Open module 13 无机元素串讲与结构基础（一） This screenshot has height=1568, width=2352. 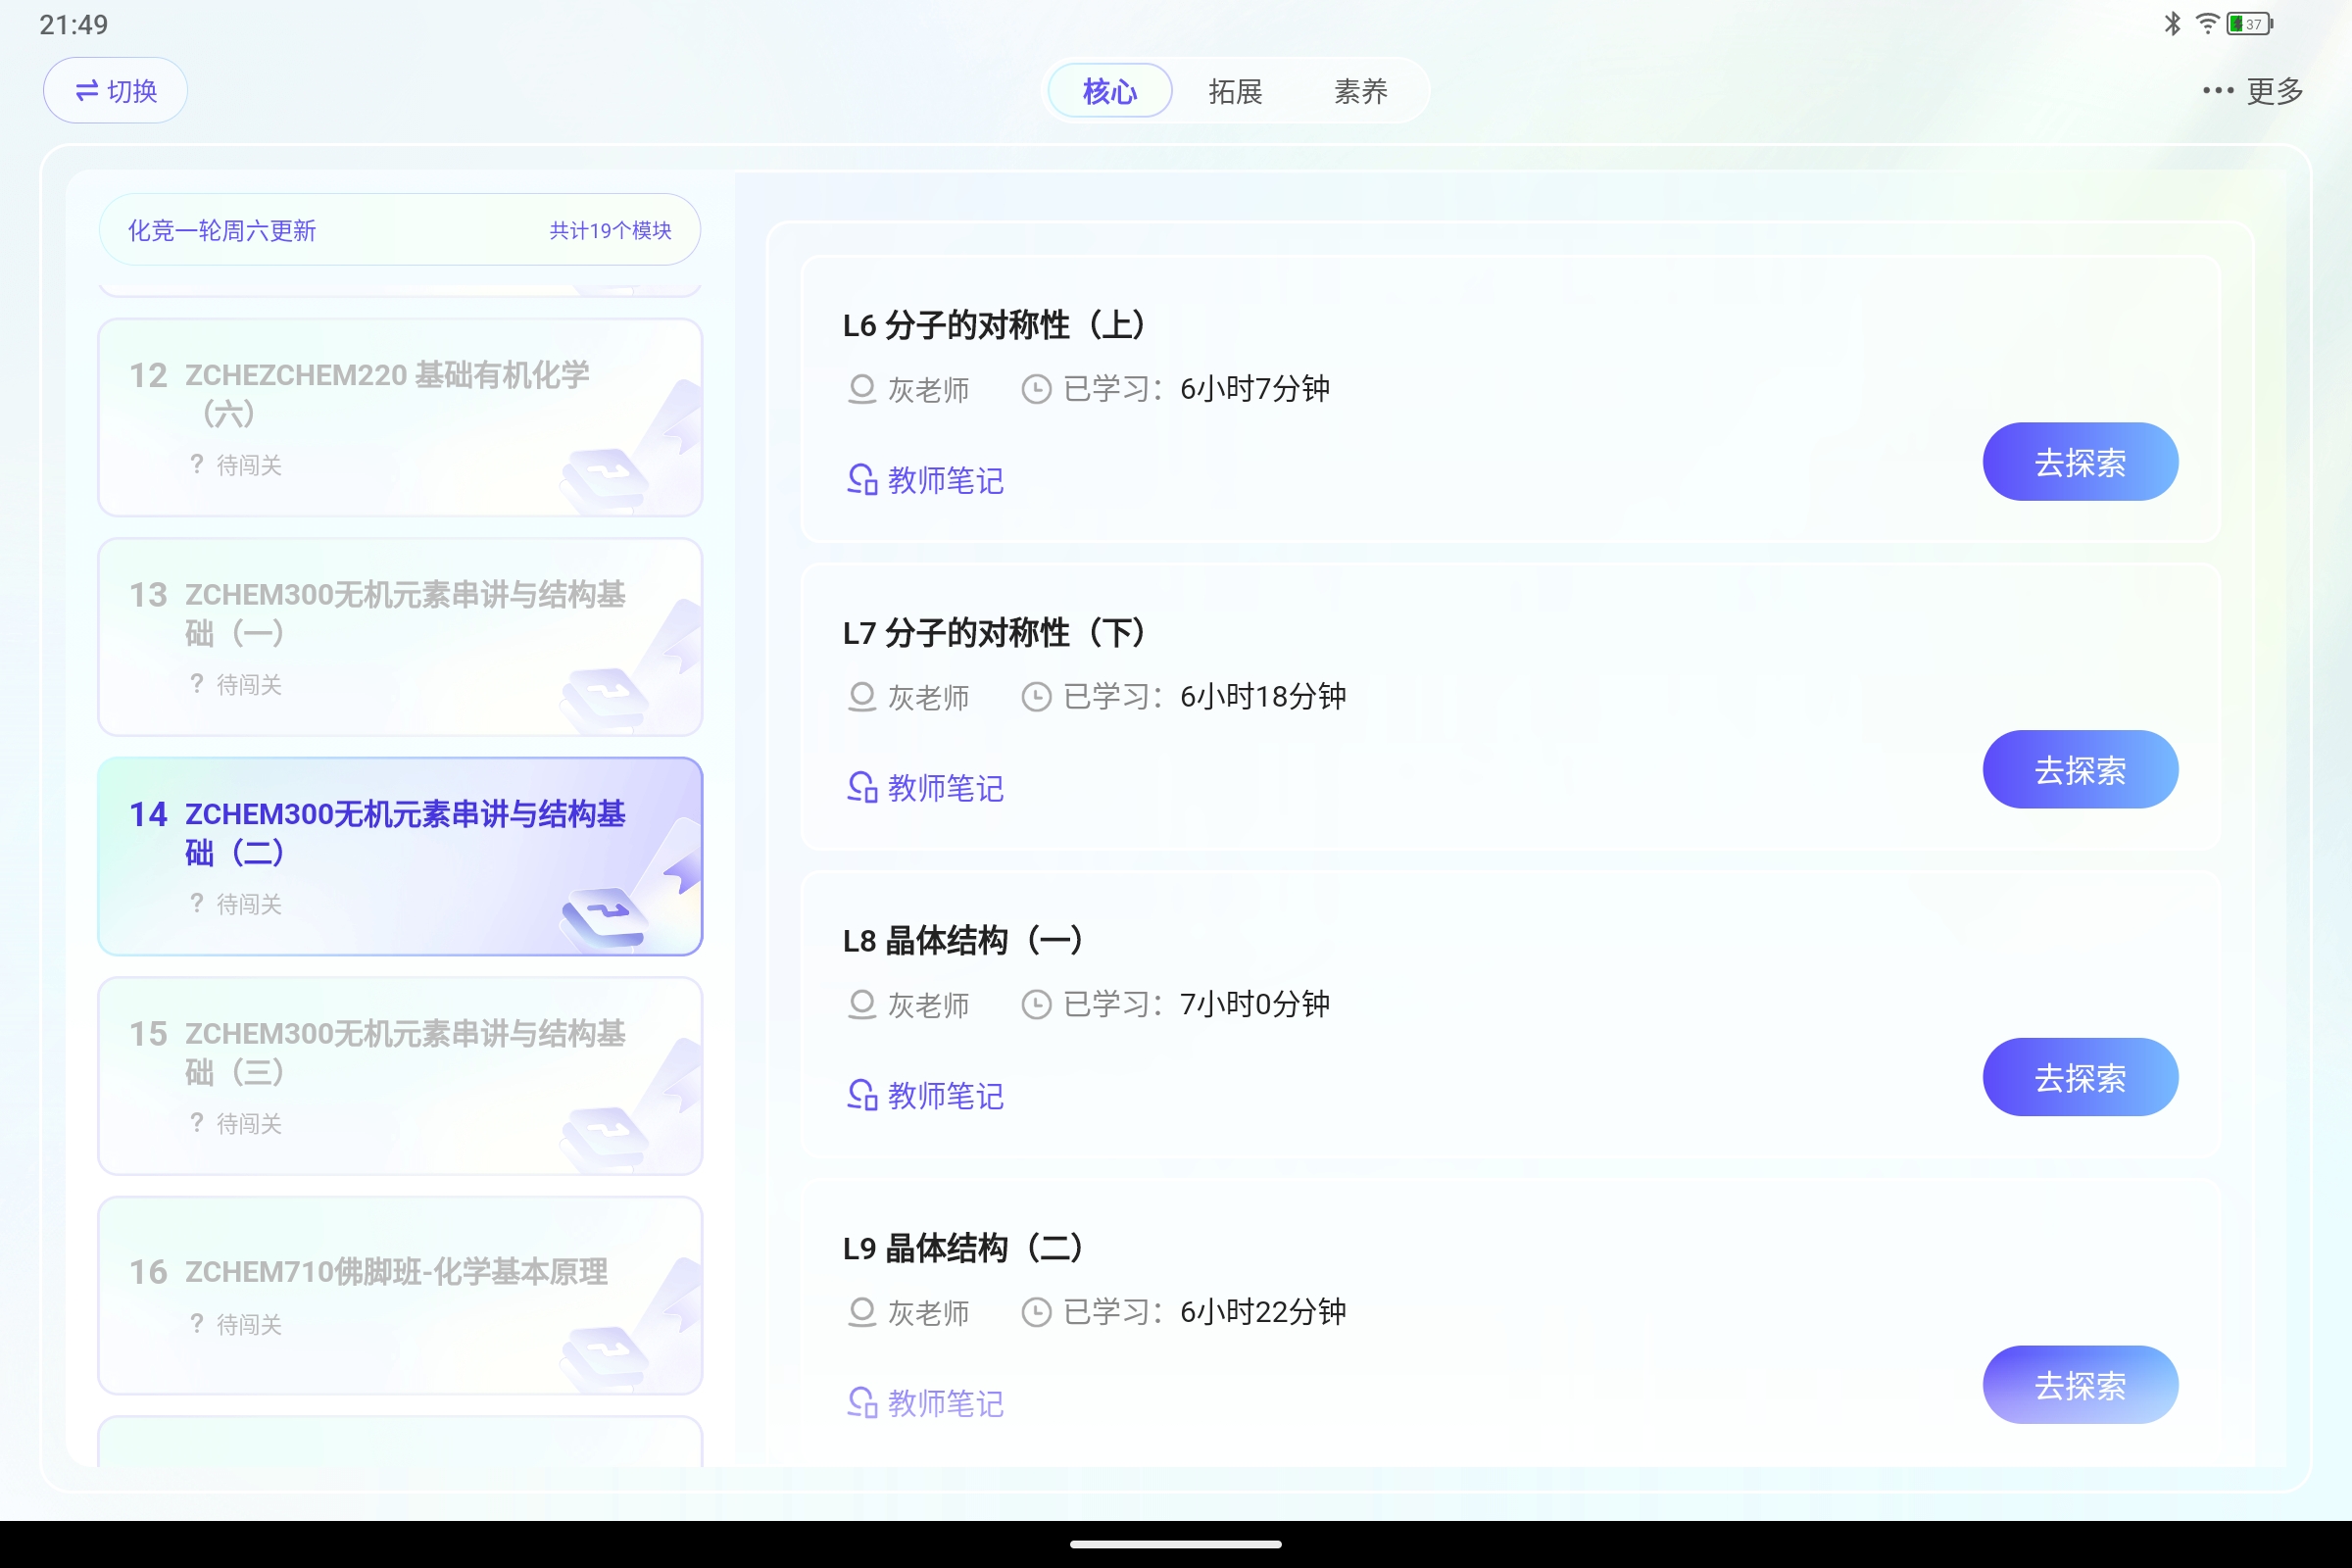(x=400, y=637)
